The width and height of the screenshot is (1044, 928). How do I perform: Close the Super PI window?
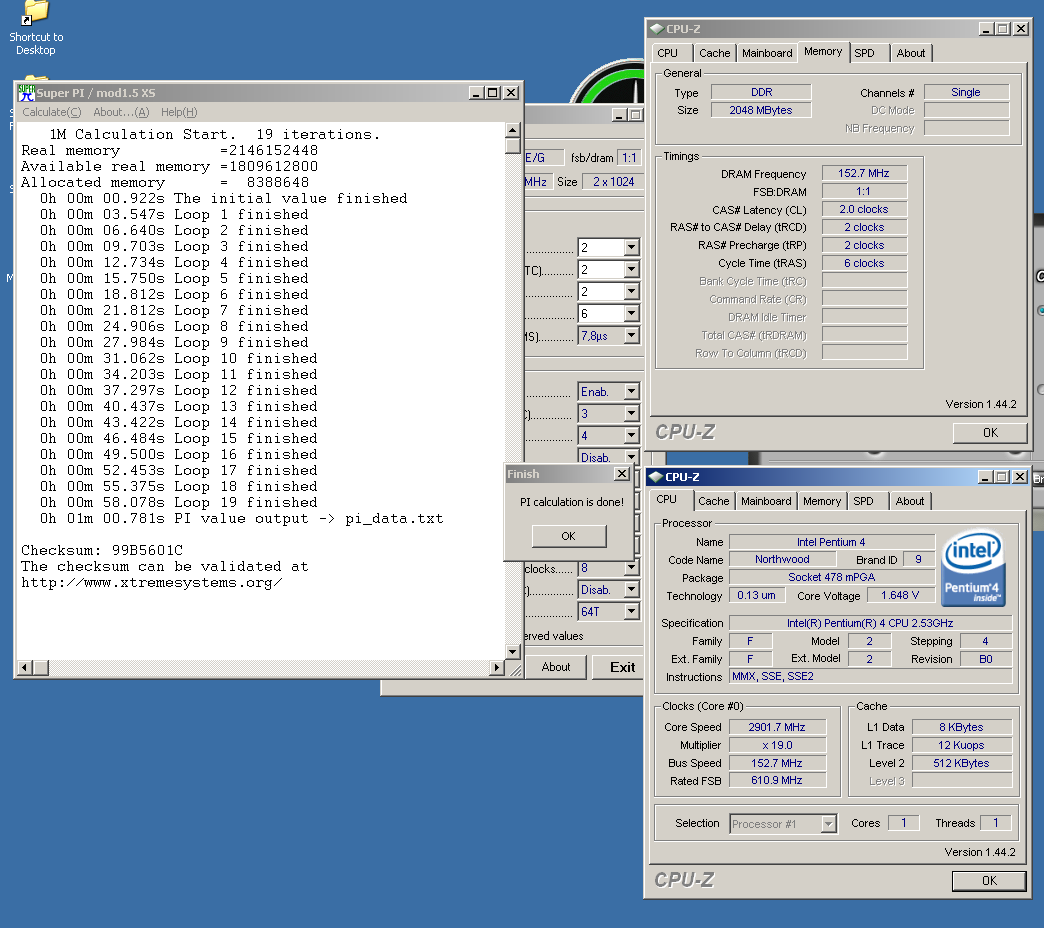pos(511,93)
